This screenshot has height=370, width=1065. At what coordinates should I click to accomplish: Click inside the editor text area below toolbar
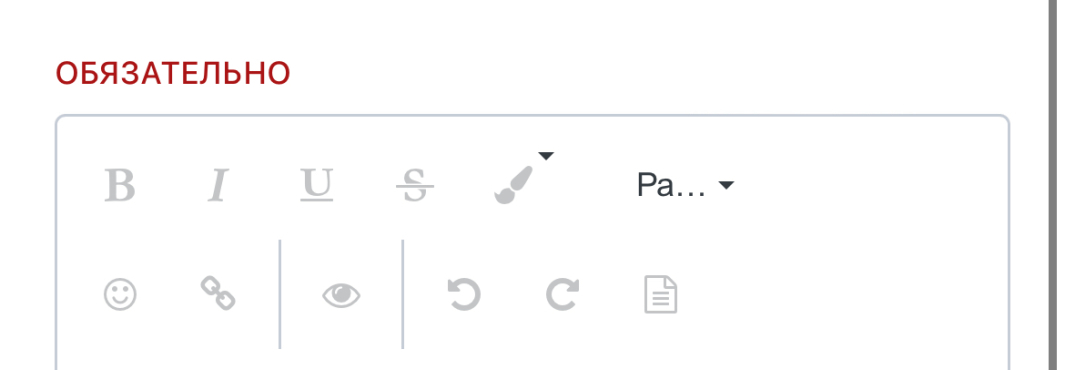point(532,361)
